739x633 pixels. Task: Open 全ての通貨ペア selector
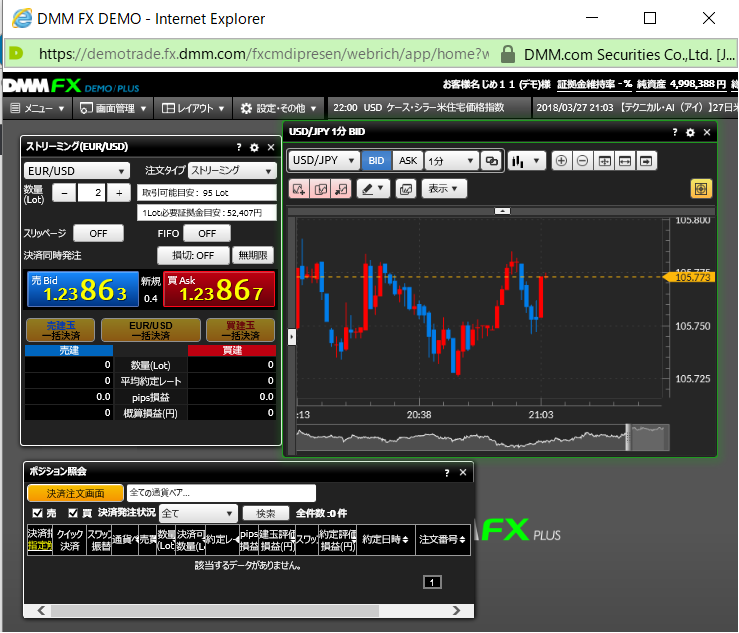pyautogui.click(x=221, y=493)
